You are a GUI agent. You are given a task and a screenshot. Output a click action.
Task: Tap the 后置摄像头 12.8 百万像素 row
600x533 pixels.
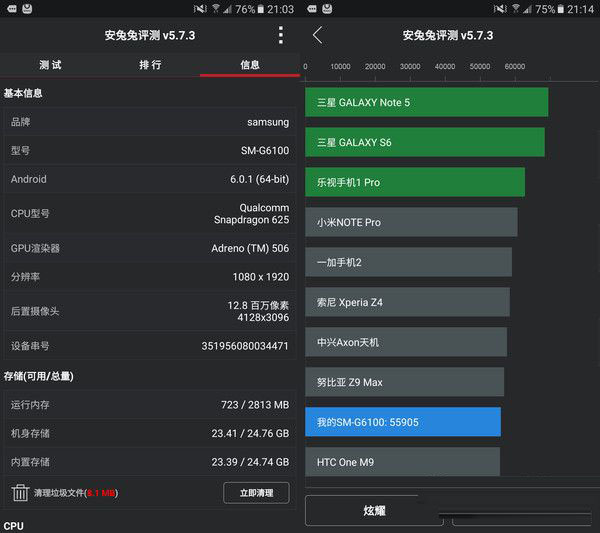coord(150,311)
